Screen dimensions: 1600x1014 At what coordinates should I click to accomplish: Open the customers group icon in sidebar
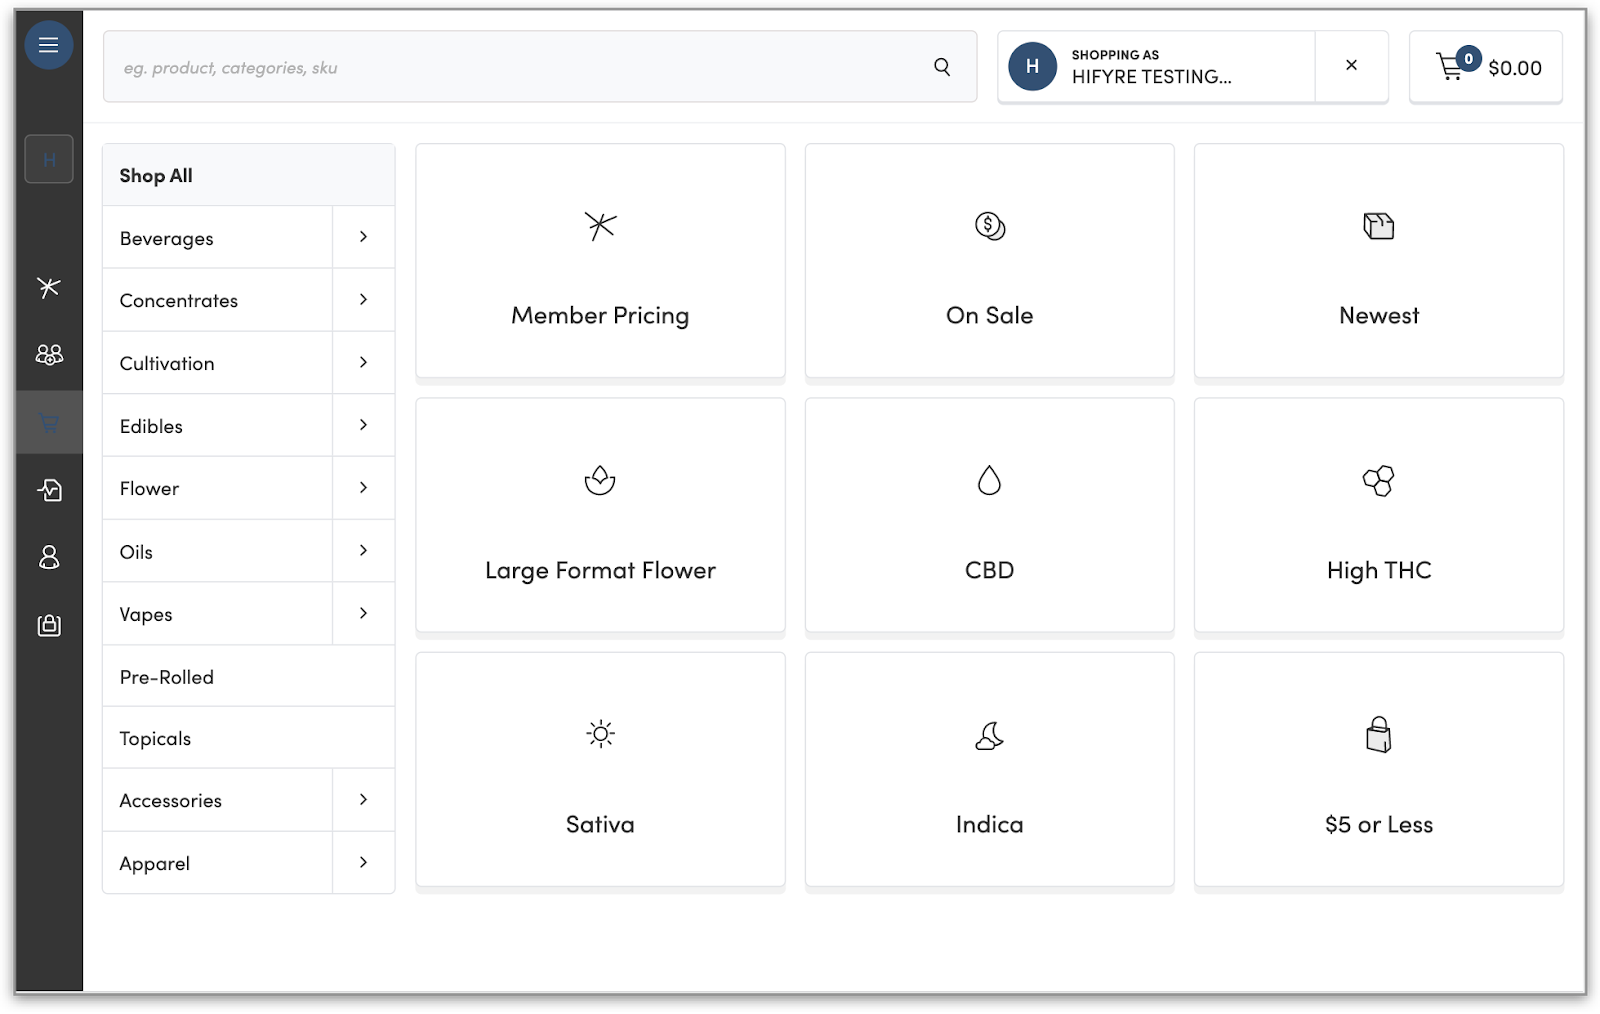pos(48,354)
